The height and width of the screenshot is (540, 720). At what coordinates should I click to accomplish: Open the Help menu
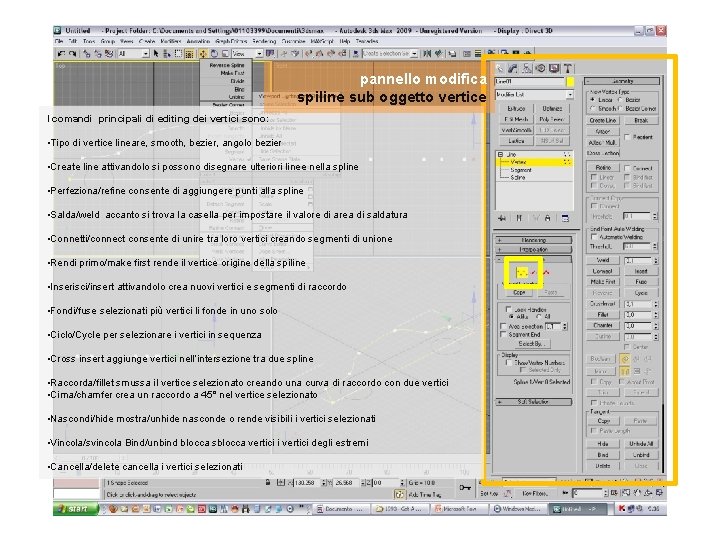coord(344,41)
